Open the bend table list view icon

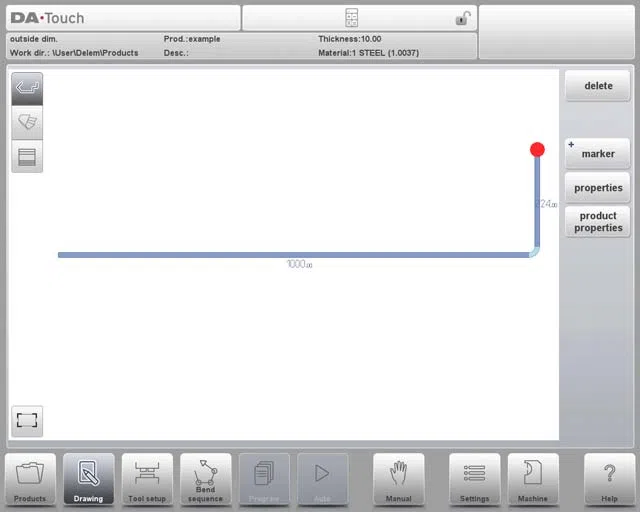pos(27,156)
